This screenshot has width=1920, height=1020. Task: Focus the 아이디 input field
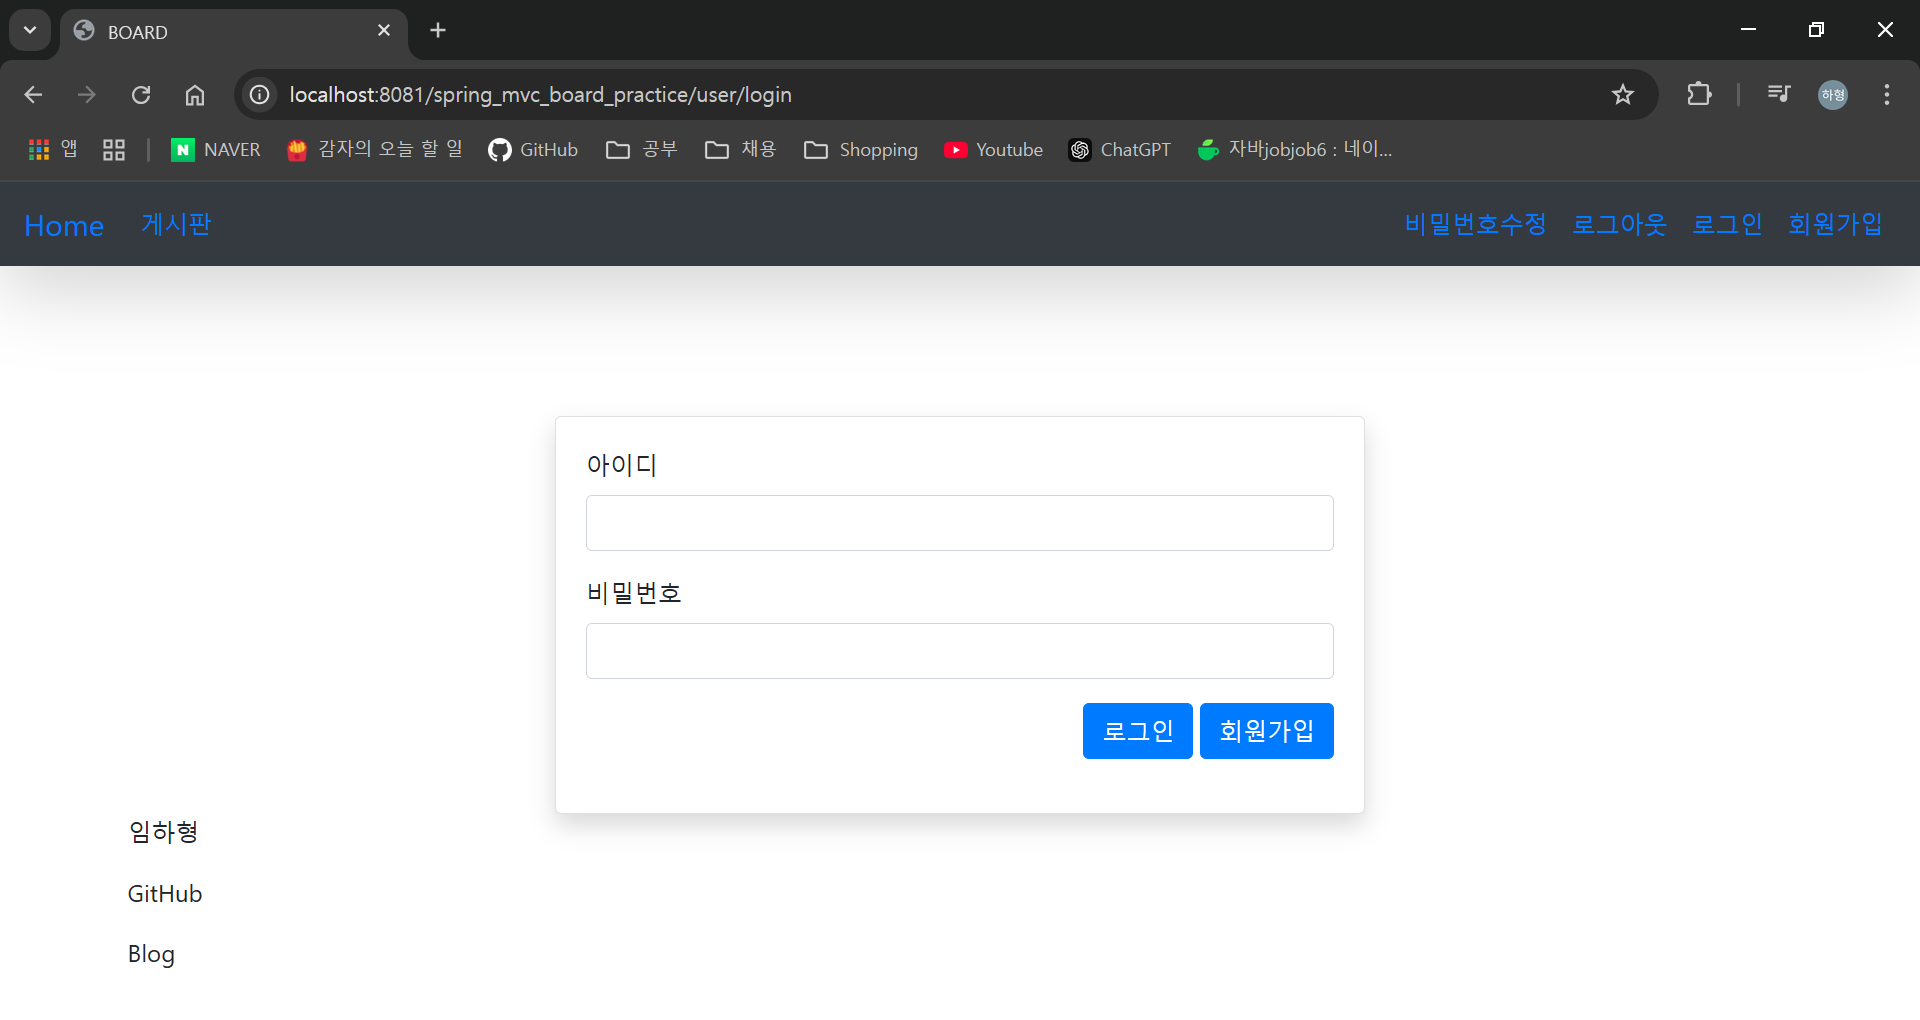coord(960,523)
